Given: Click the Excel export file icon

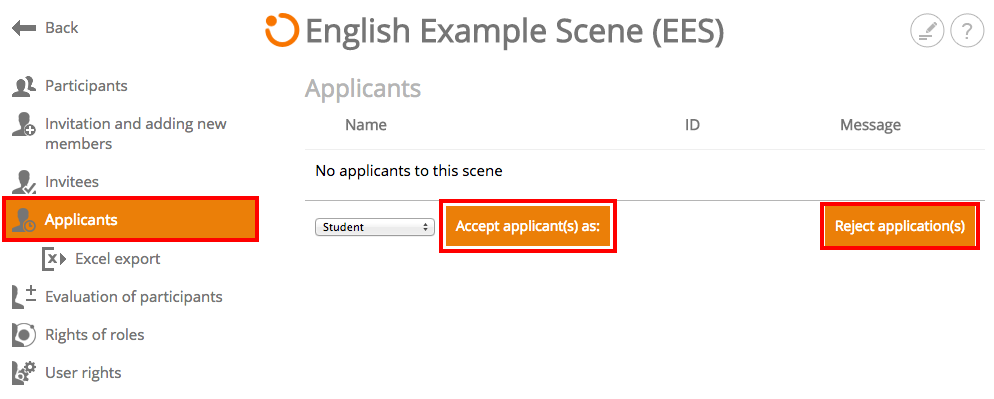Looking at the screenshot, I should (x=54, y=259).
